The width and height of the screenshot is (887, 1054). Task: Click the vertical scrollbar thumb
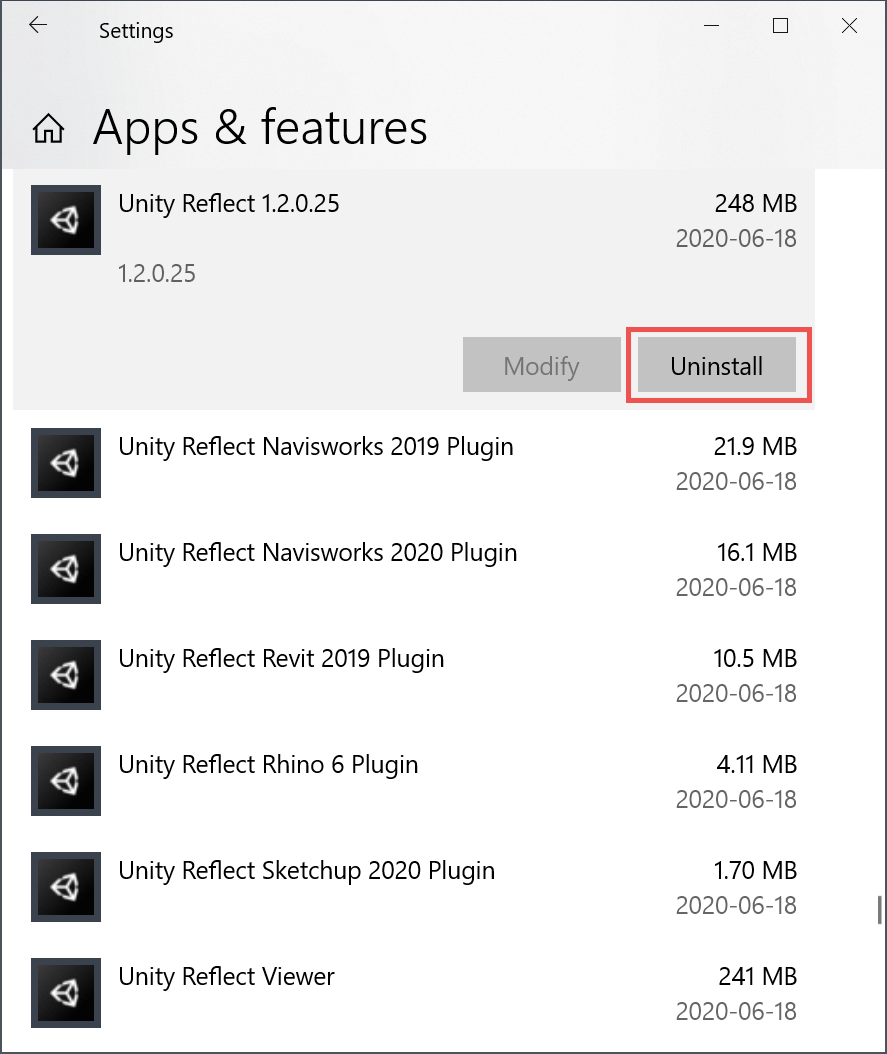(879, 910)
